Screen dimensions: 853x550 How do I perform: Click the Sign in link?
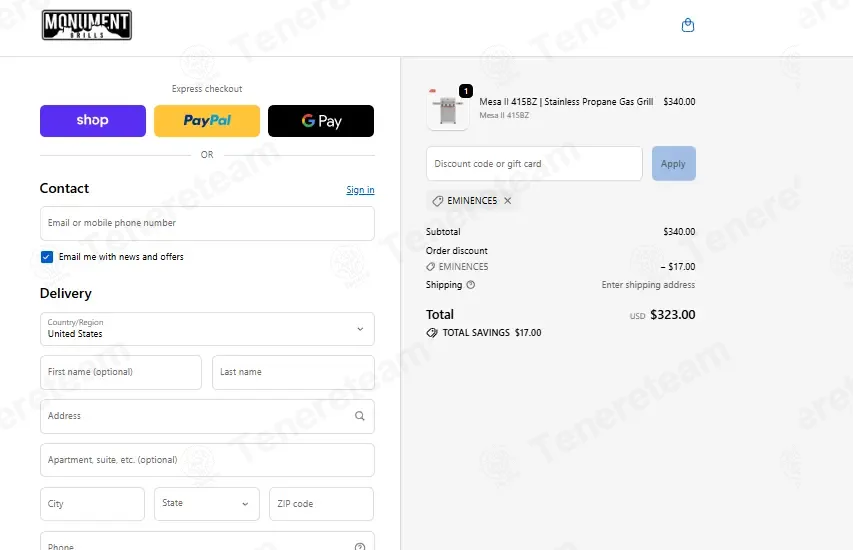tap(360, 190)
